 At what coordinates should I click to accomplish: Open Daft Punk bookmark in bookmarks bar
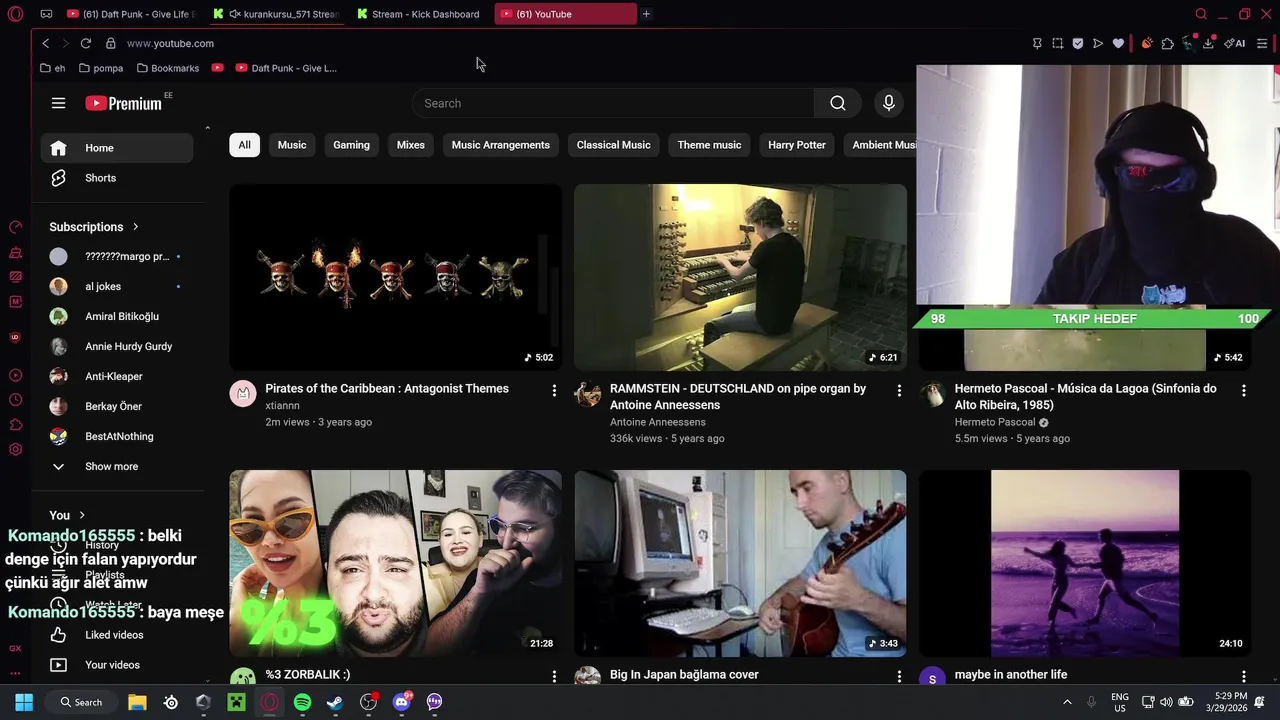tap(286, 68)
